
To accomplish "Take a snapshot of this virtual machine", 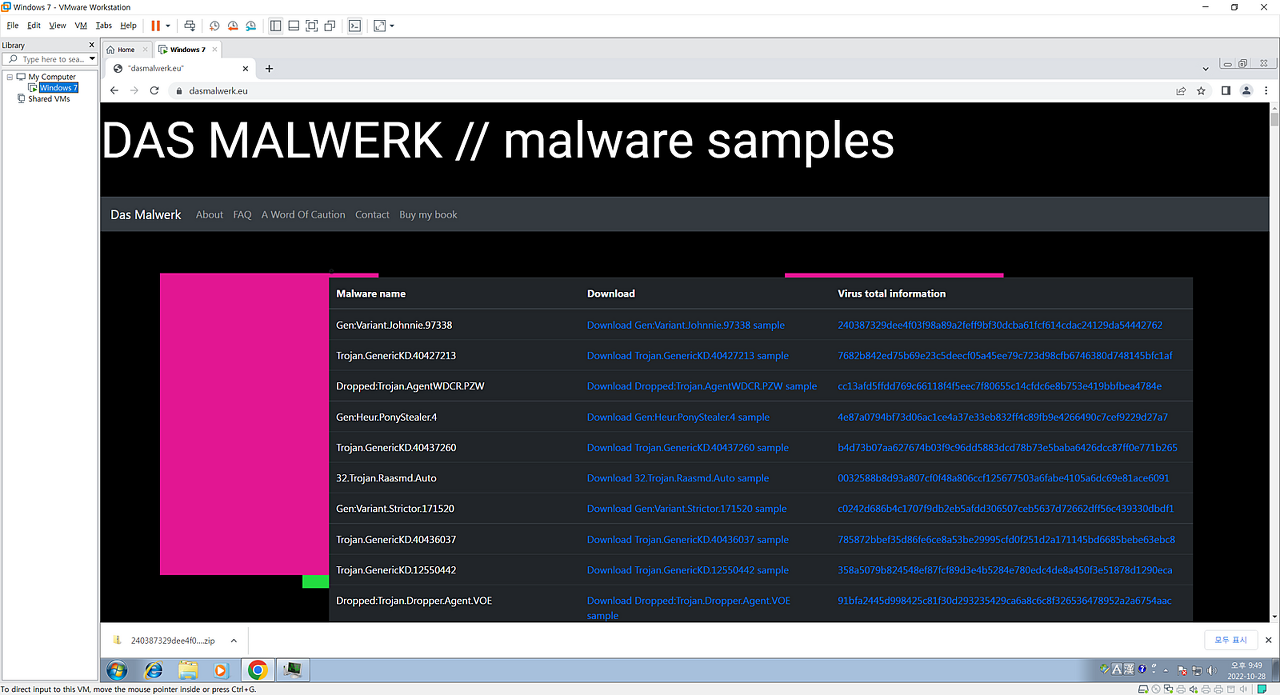I will [x=214, y=25].
